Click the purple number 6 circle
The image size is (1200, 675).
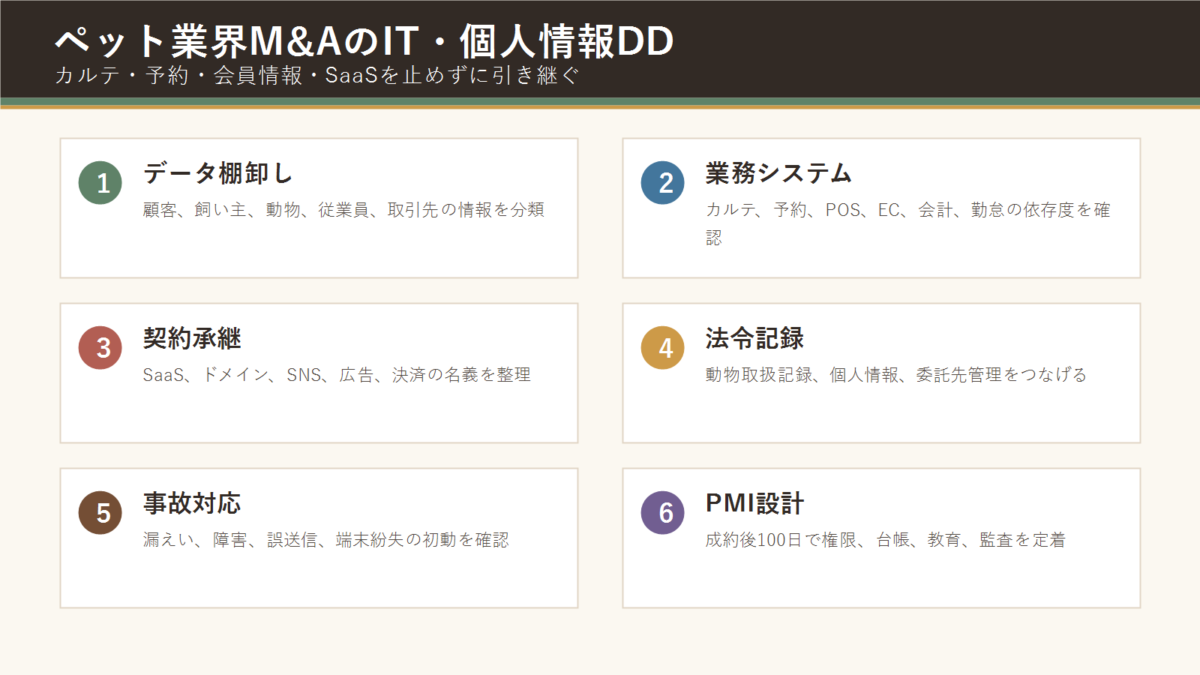click(x=662, y=512)
